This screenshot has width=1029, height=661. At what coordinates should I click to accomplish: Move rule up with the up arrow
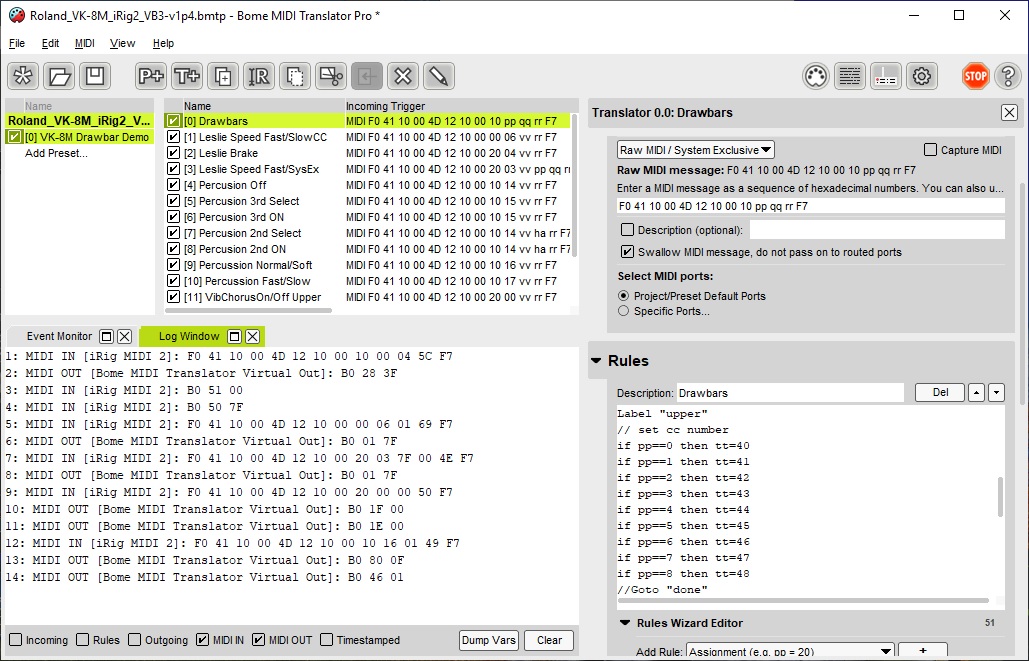(x=976, y=393)
